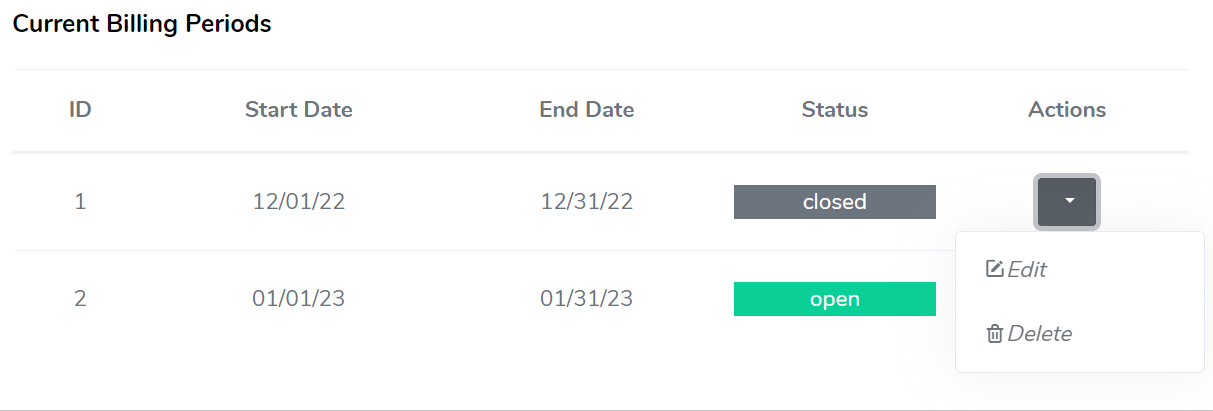The width and height of the screenshot is (1213, 411).
Task: Toggle the Actions dropdown for period 1
Action: tap(1067, 201)
